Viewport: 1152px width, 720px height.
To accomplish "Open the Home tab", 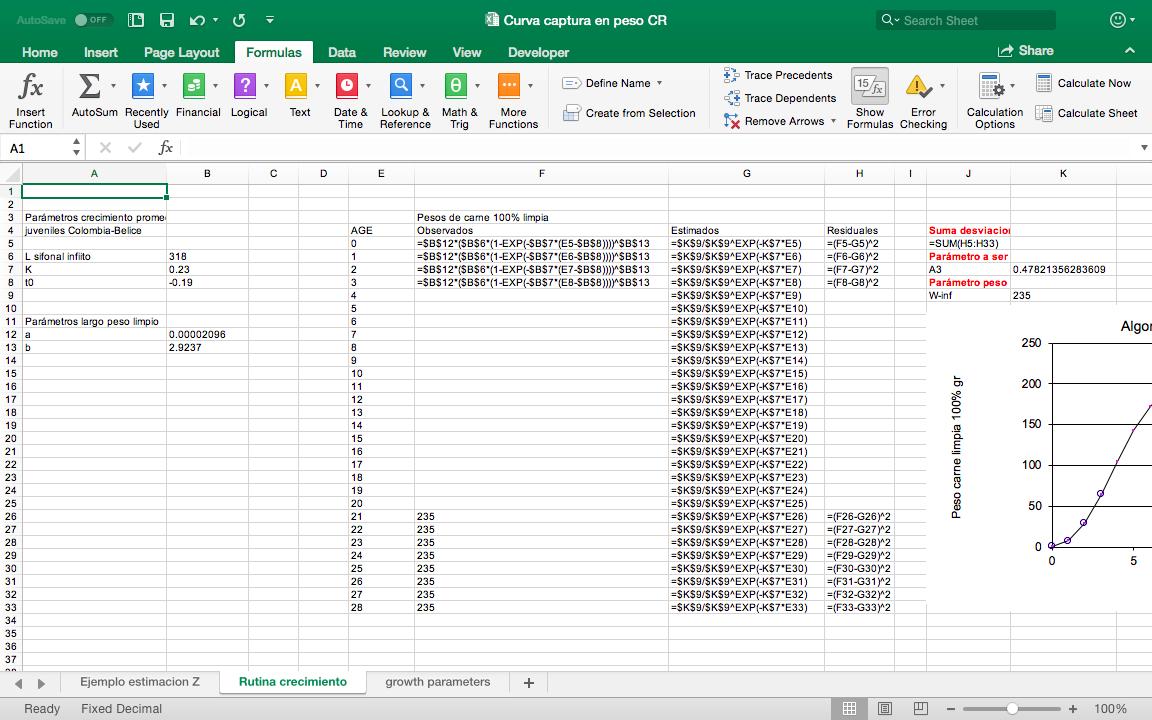I will (40, 52).
